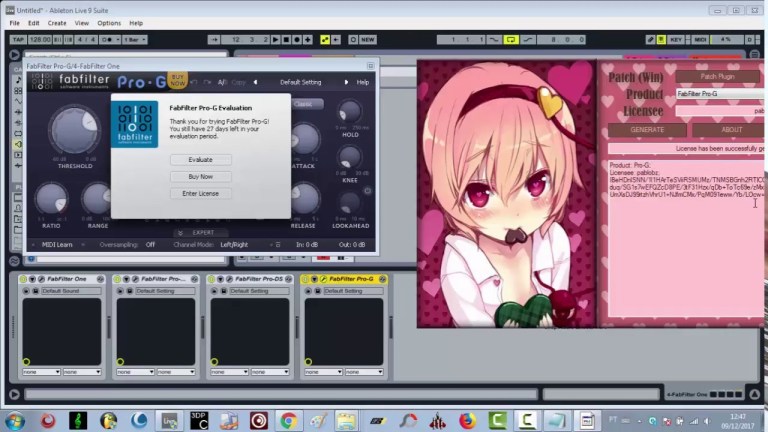The height and width of the screenshot is (432, 768).
Task: Toggle the KEY map mode switch
Action: (676, 40)
